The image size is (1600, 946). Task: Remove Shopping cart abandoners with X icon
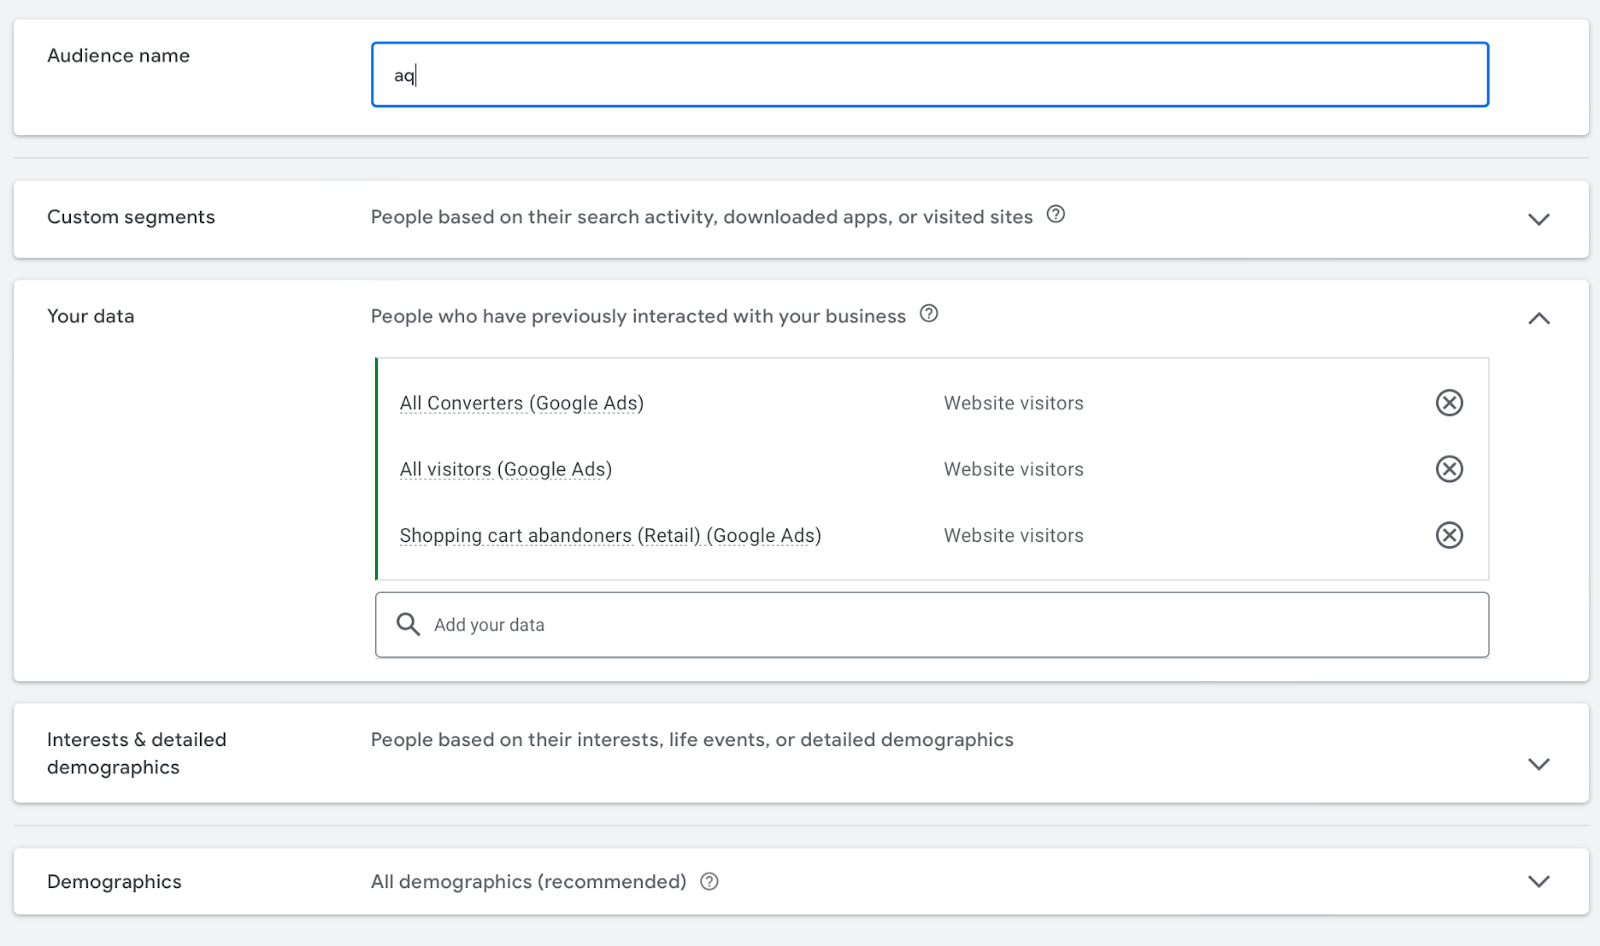tap(1449, 536)
